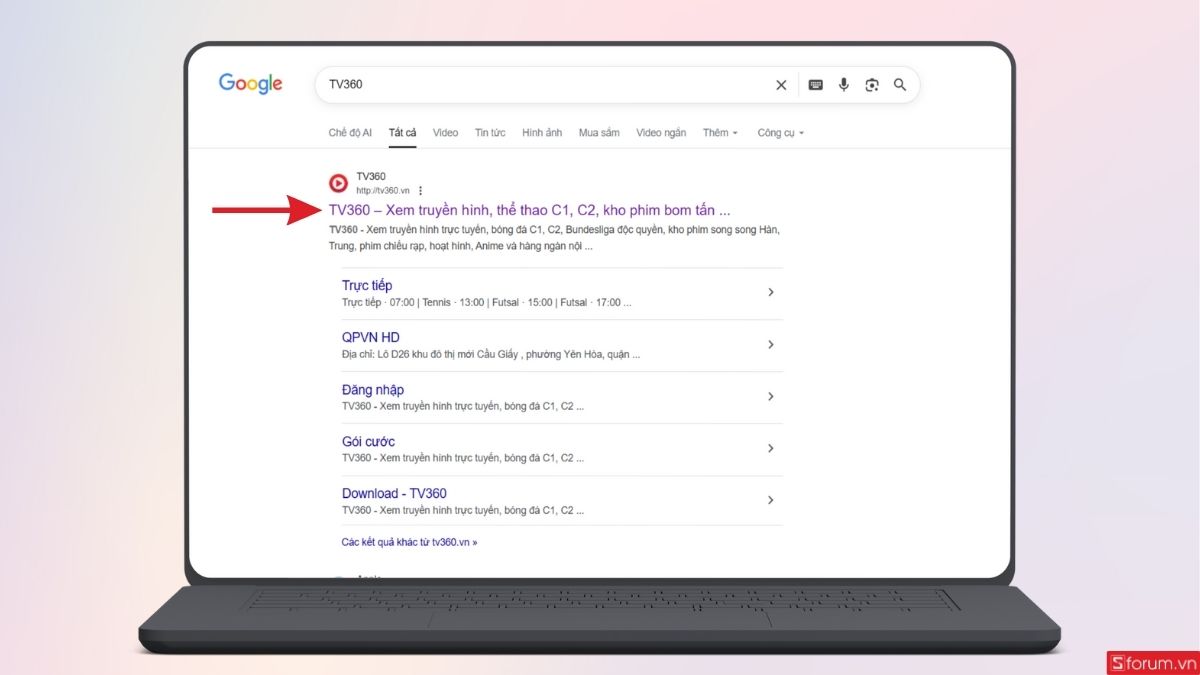
Task: Expand the Công cụ dropdown
Action: (780, 133)
